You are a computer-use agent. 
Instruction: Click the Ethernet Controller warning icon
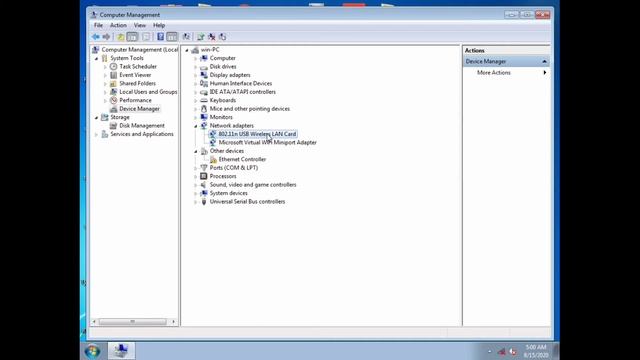(x=213, y=160)
